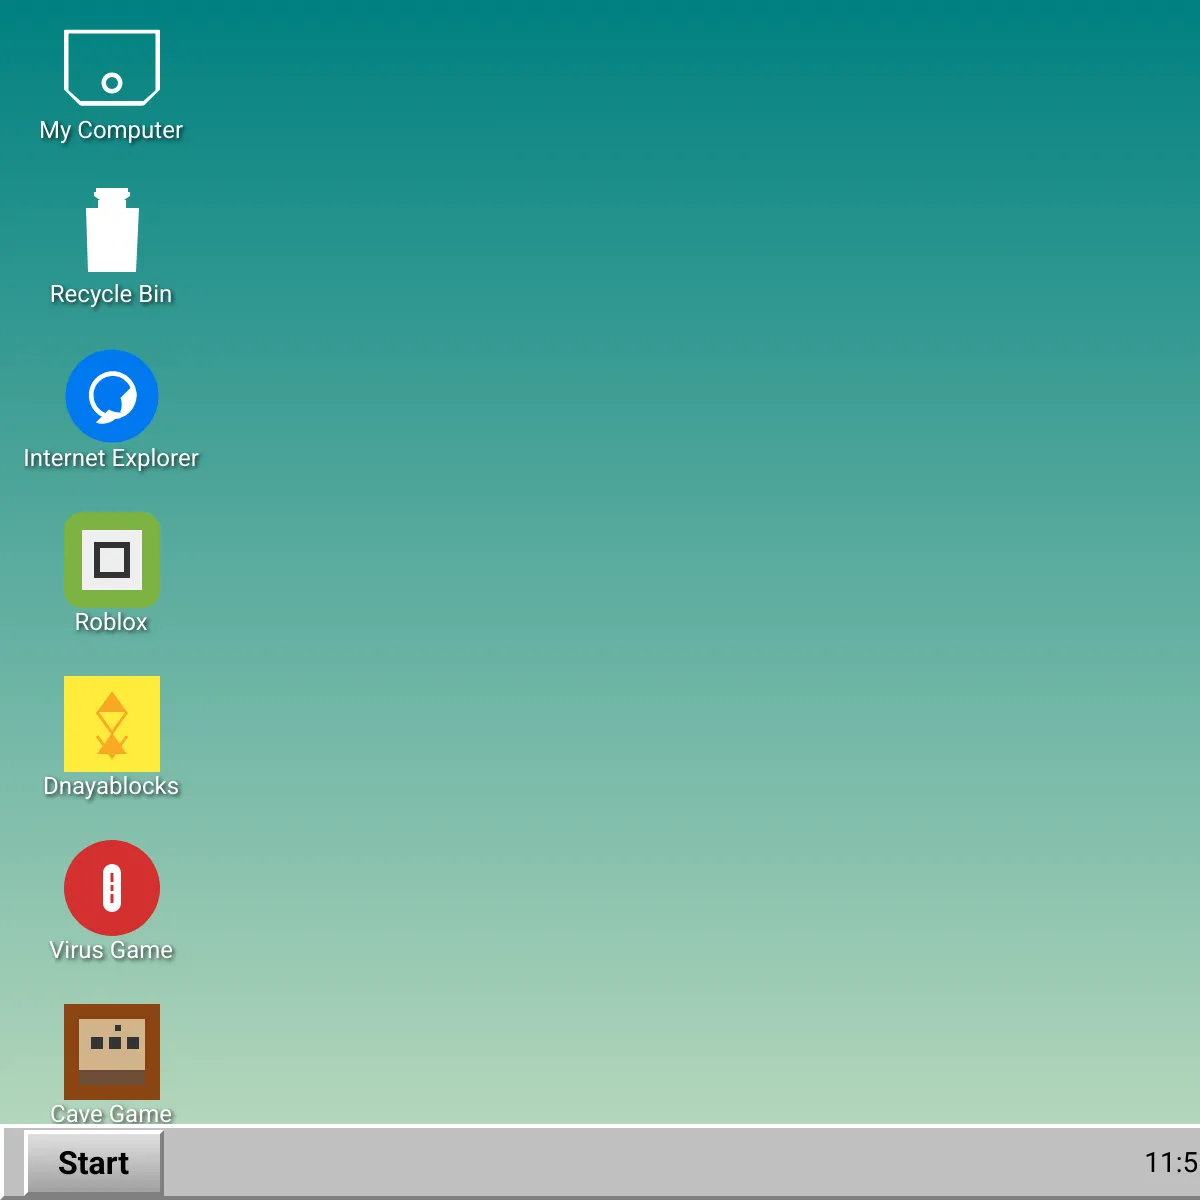Select the yellow Dnayablocks icon

[x=112, y=724]
